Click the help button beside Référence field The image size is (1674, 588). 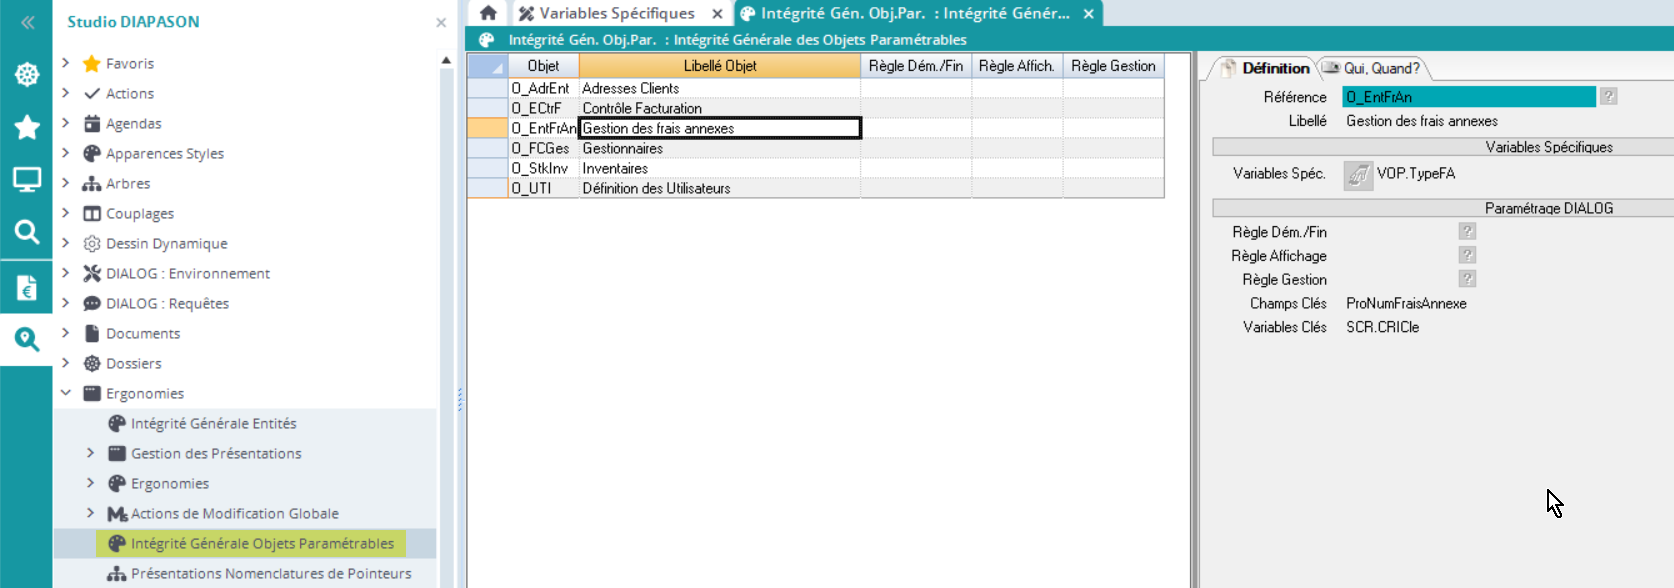[1608, 96]
